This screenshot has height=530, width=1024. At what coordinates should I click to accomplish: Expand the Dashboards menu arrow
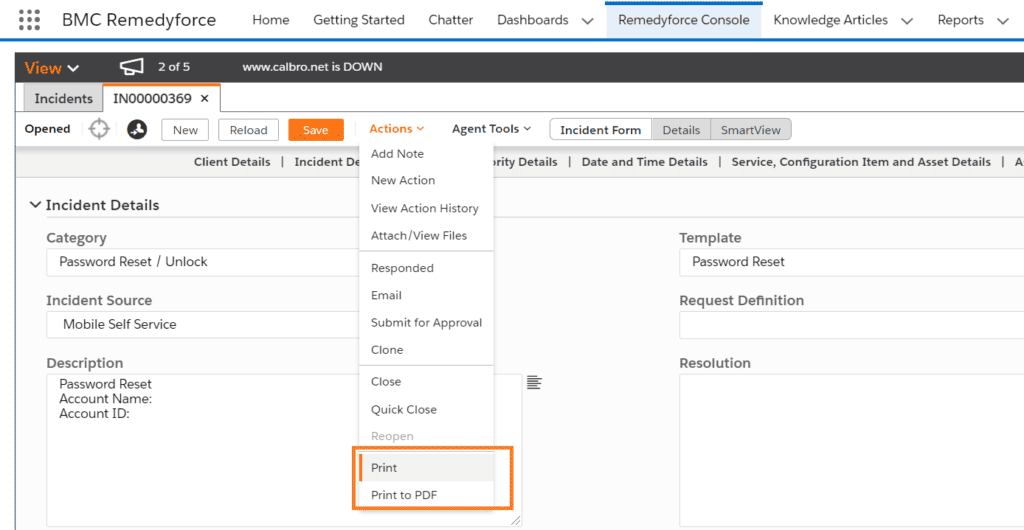(587, 21)
